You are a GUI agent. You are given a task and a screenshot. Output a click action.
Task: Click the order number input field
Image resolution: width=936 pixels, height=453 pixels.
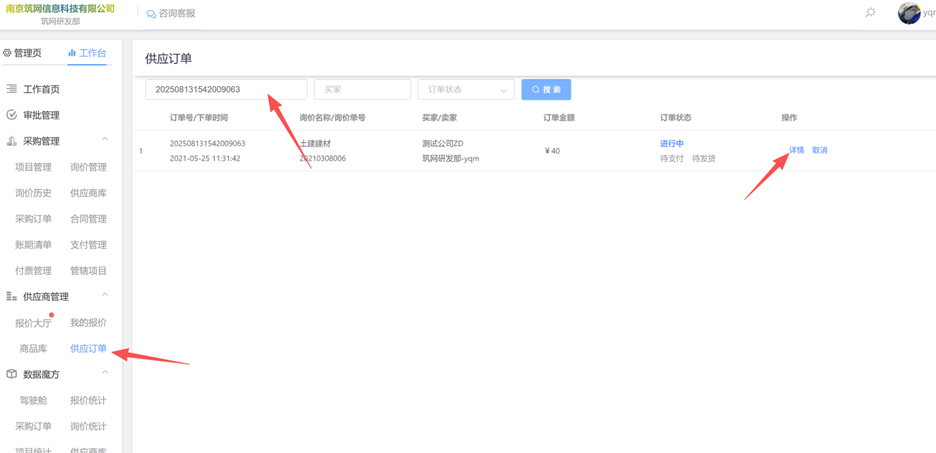226,90
